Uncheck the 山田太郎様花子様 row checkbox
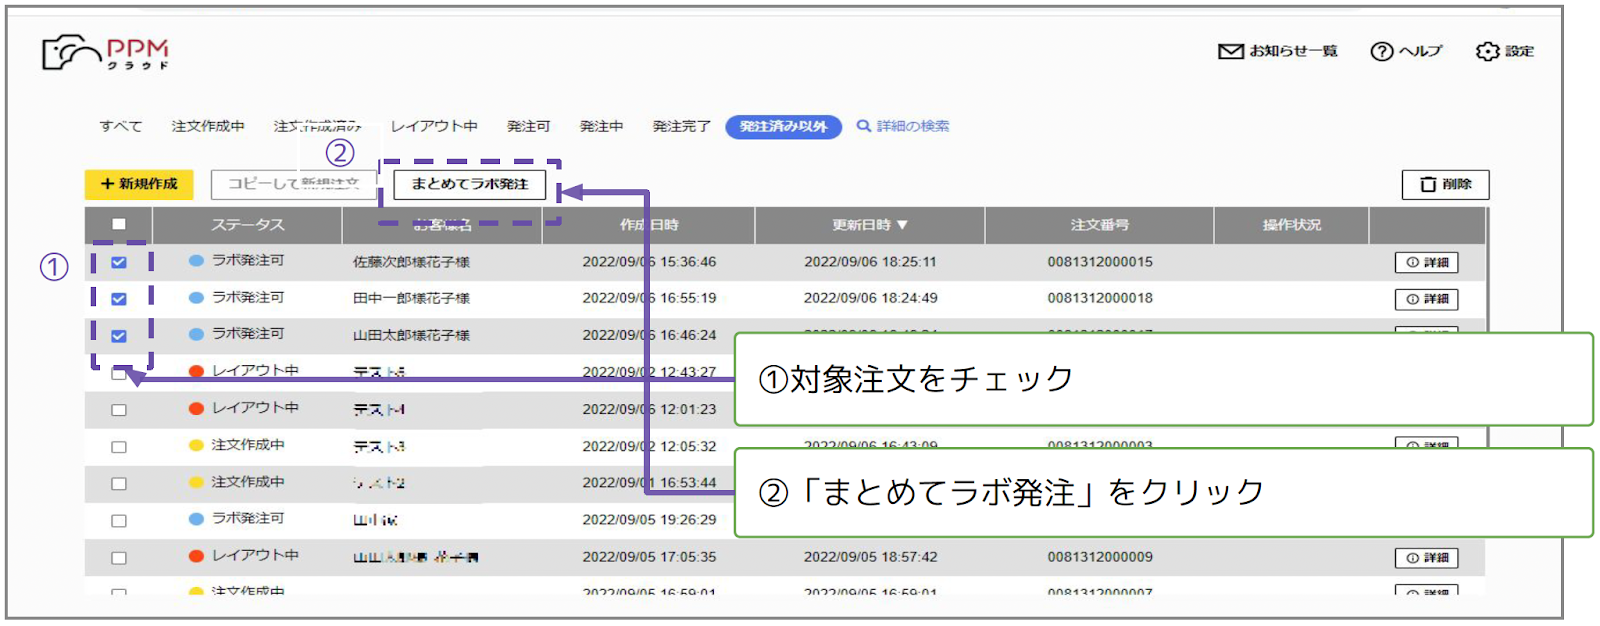This screenshot has width=1600, height=626. coord(119,336)
